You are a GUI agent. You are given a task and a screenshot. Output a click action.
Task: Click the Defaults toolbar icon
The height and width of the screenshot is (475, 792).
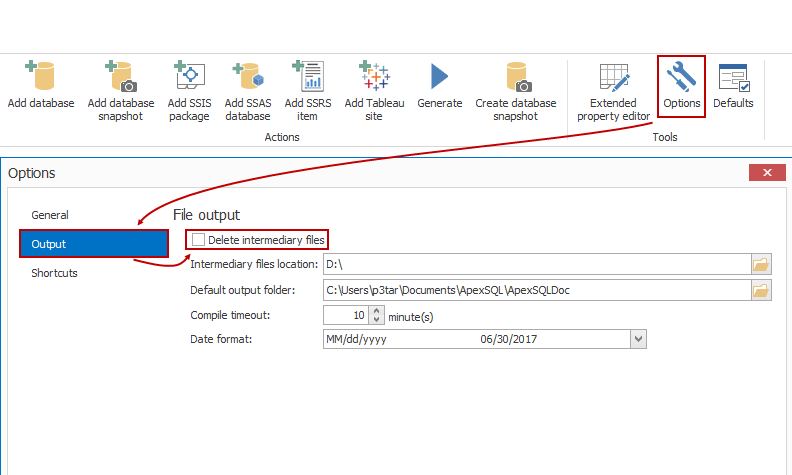click(x=733, y=78)
